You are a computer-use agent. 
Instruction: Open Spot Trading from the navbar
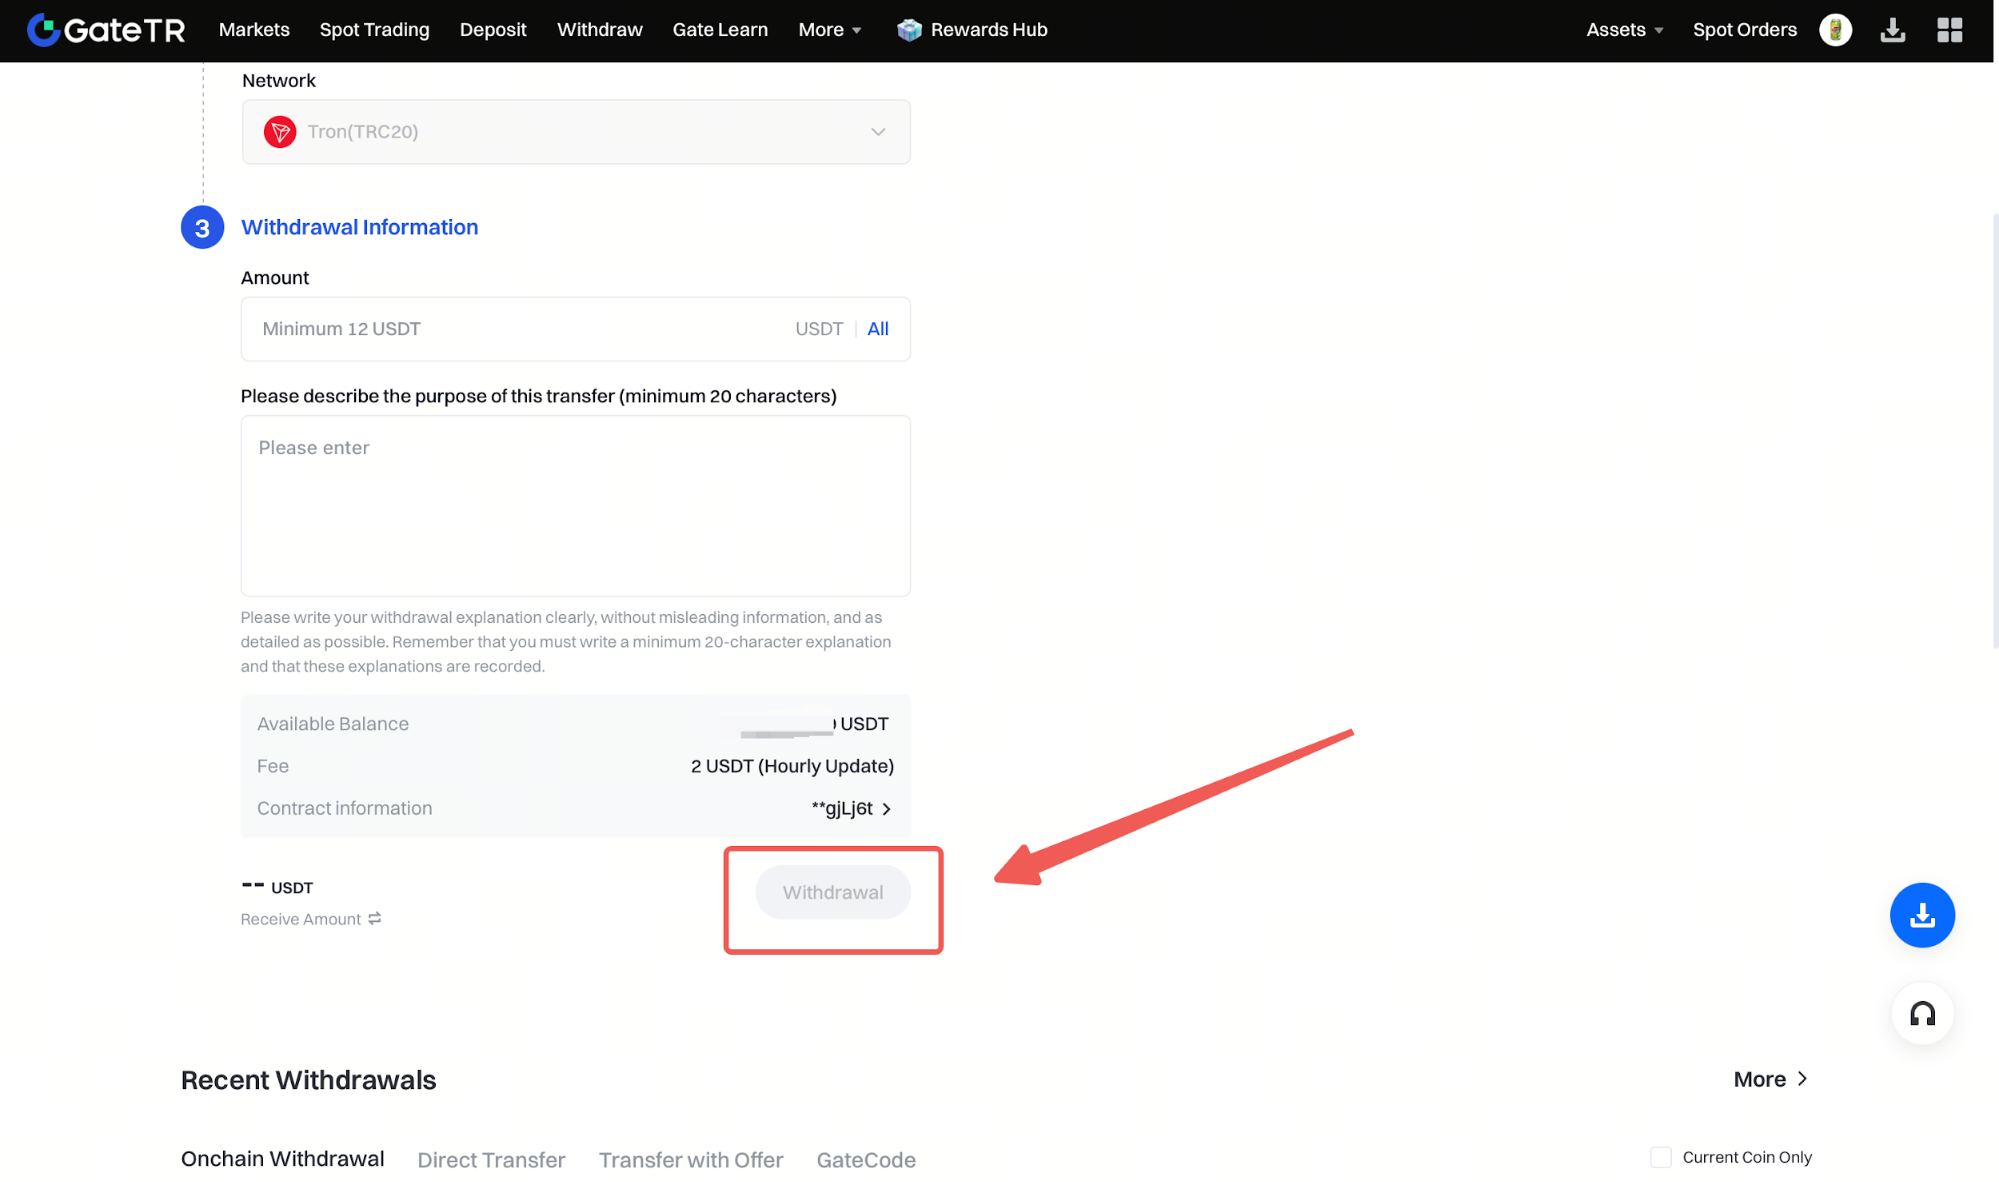(x=374, y=30)
